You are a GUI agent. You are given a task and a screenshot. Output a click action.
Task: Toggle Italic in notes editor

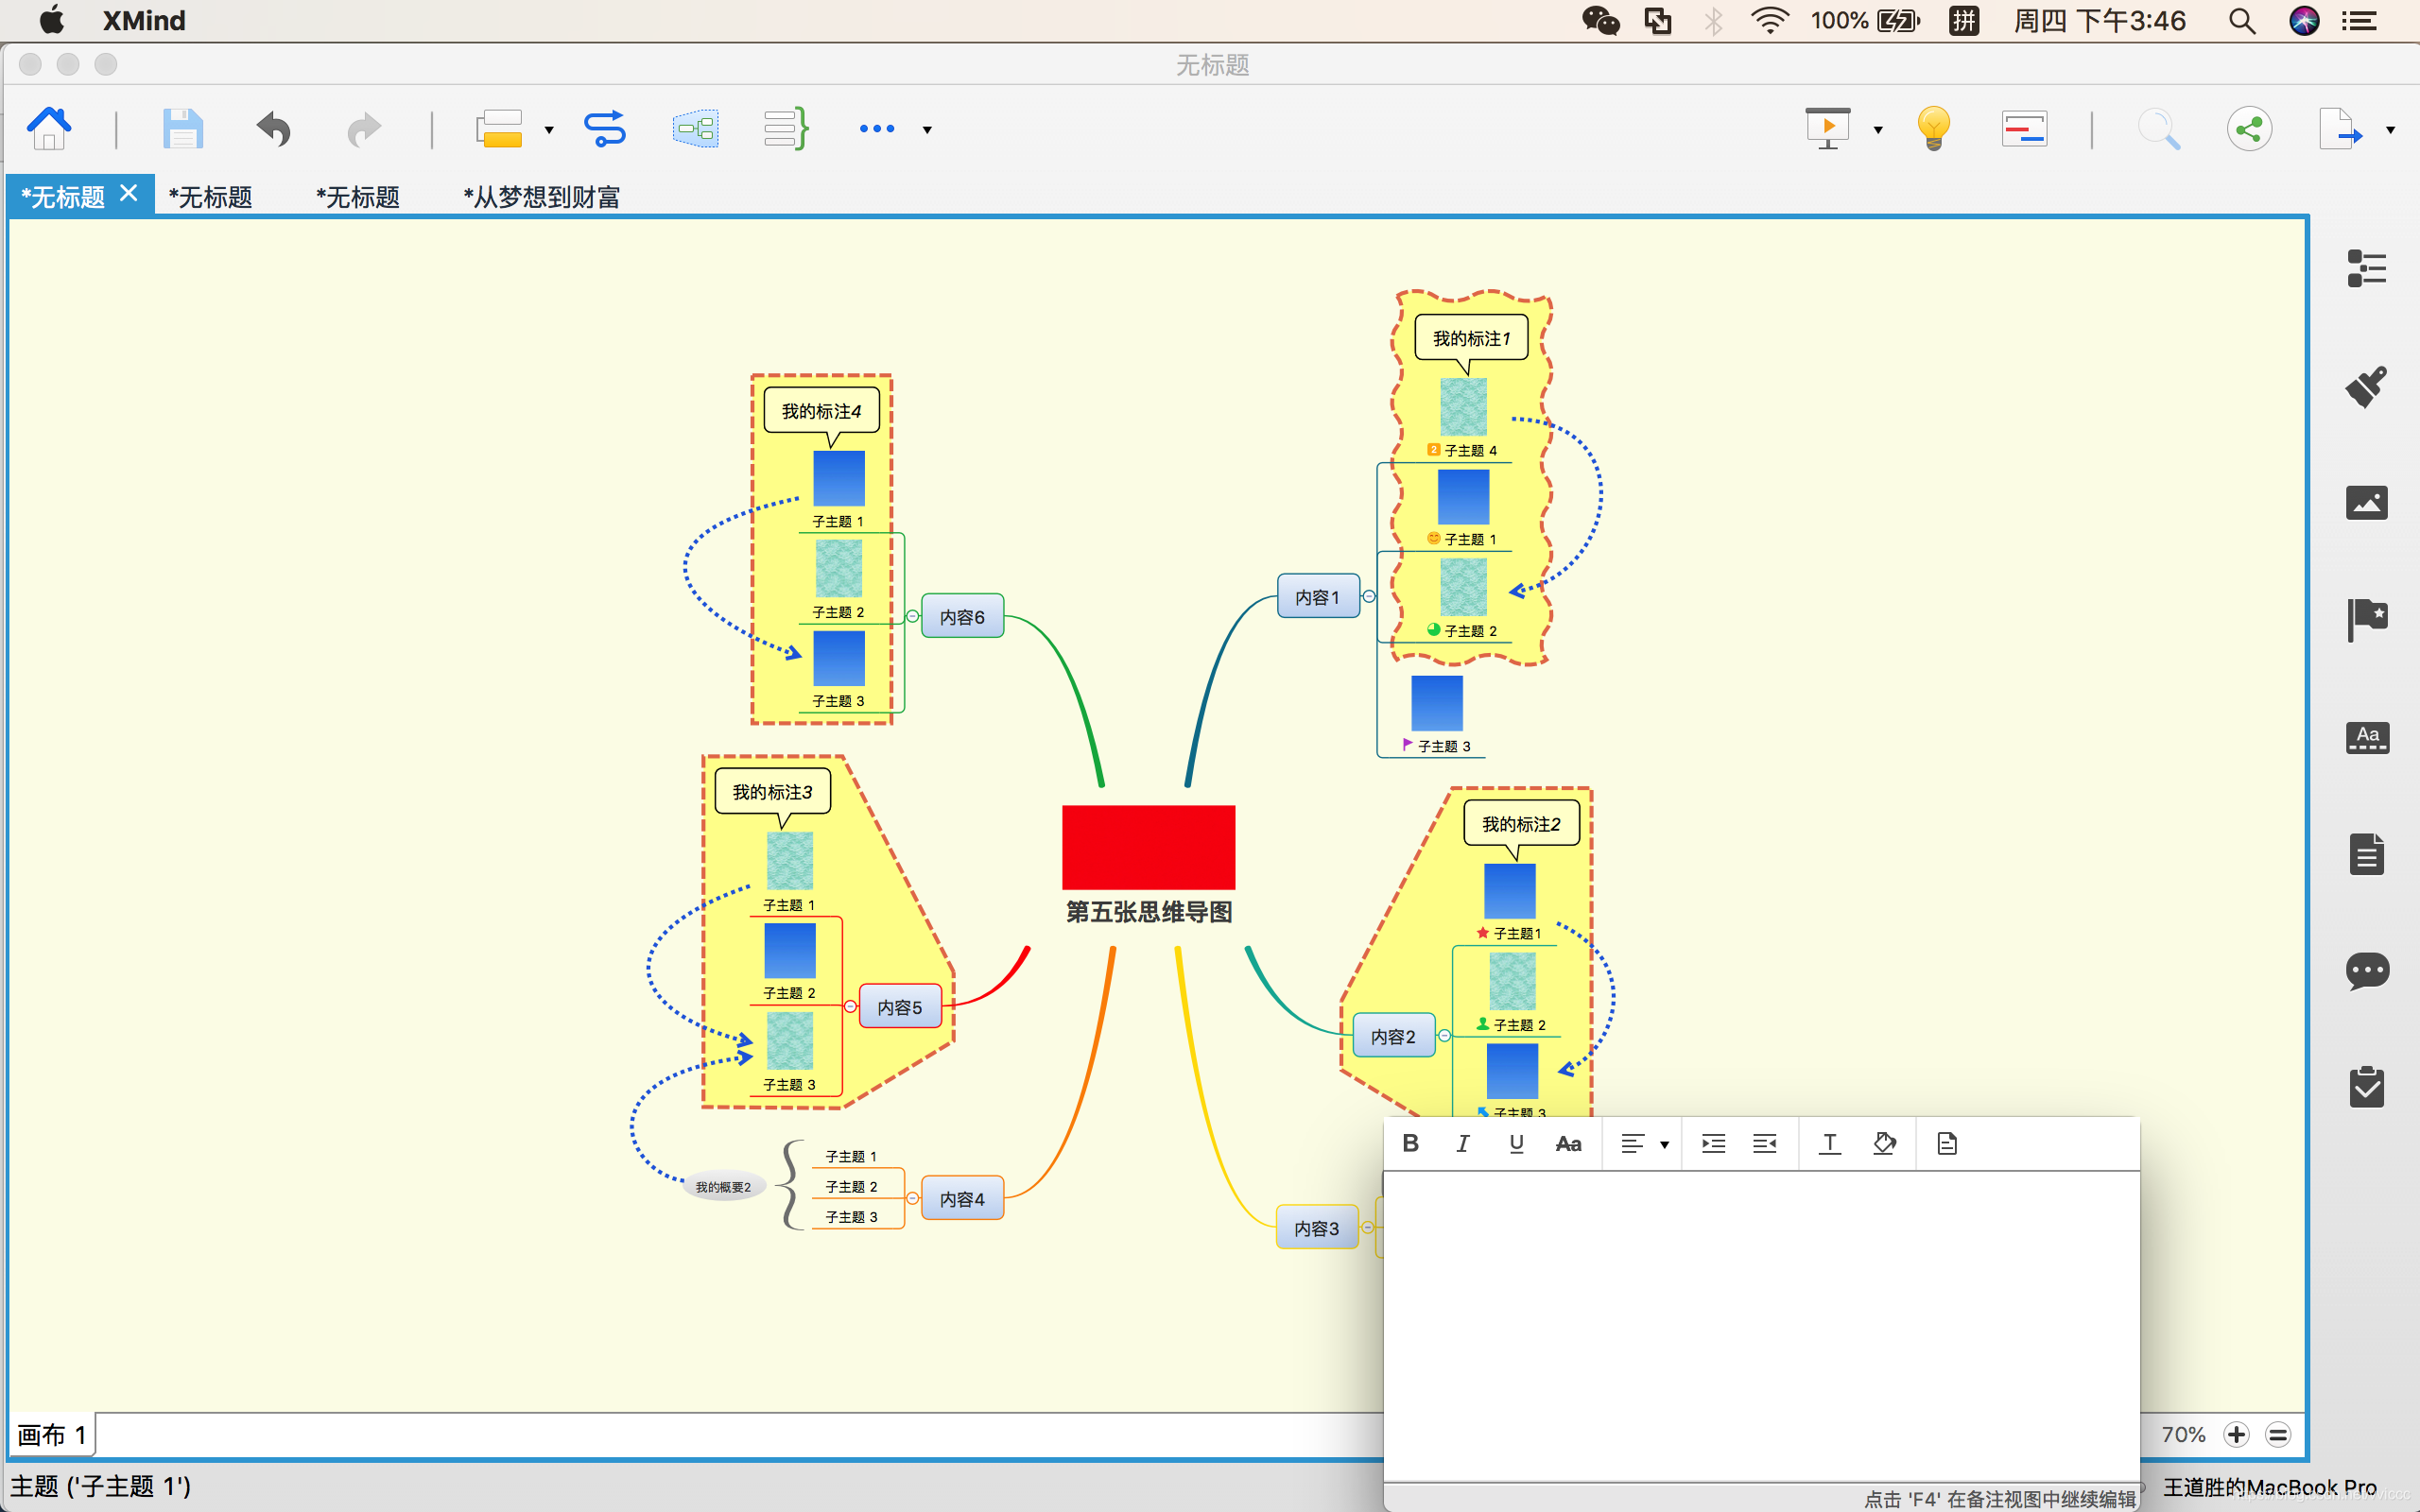tap(1463, 1143)
